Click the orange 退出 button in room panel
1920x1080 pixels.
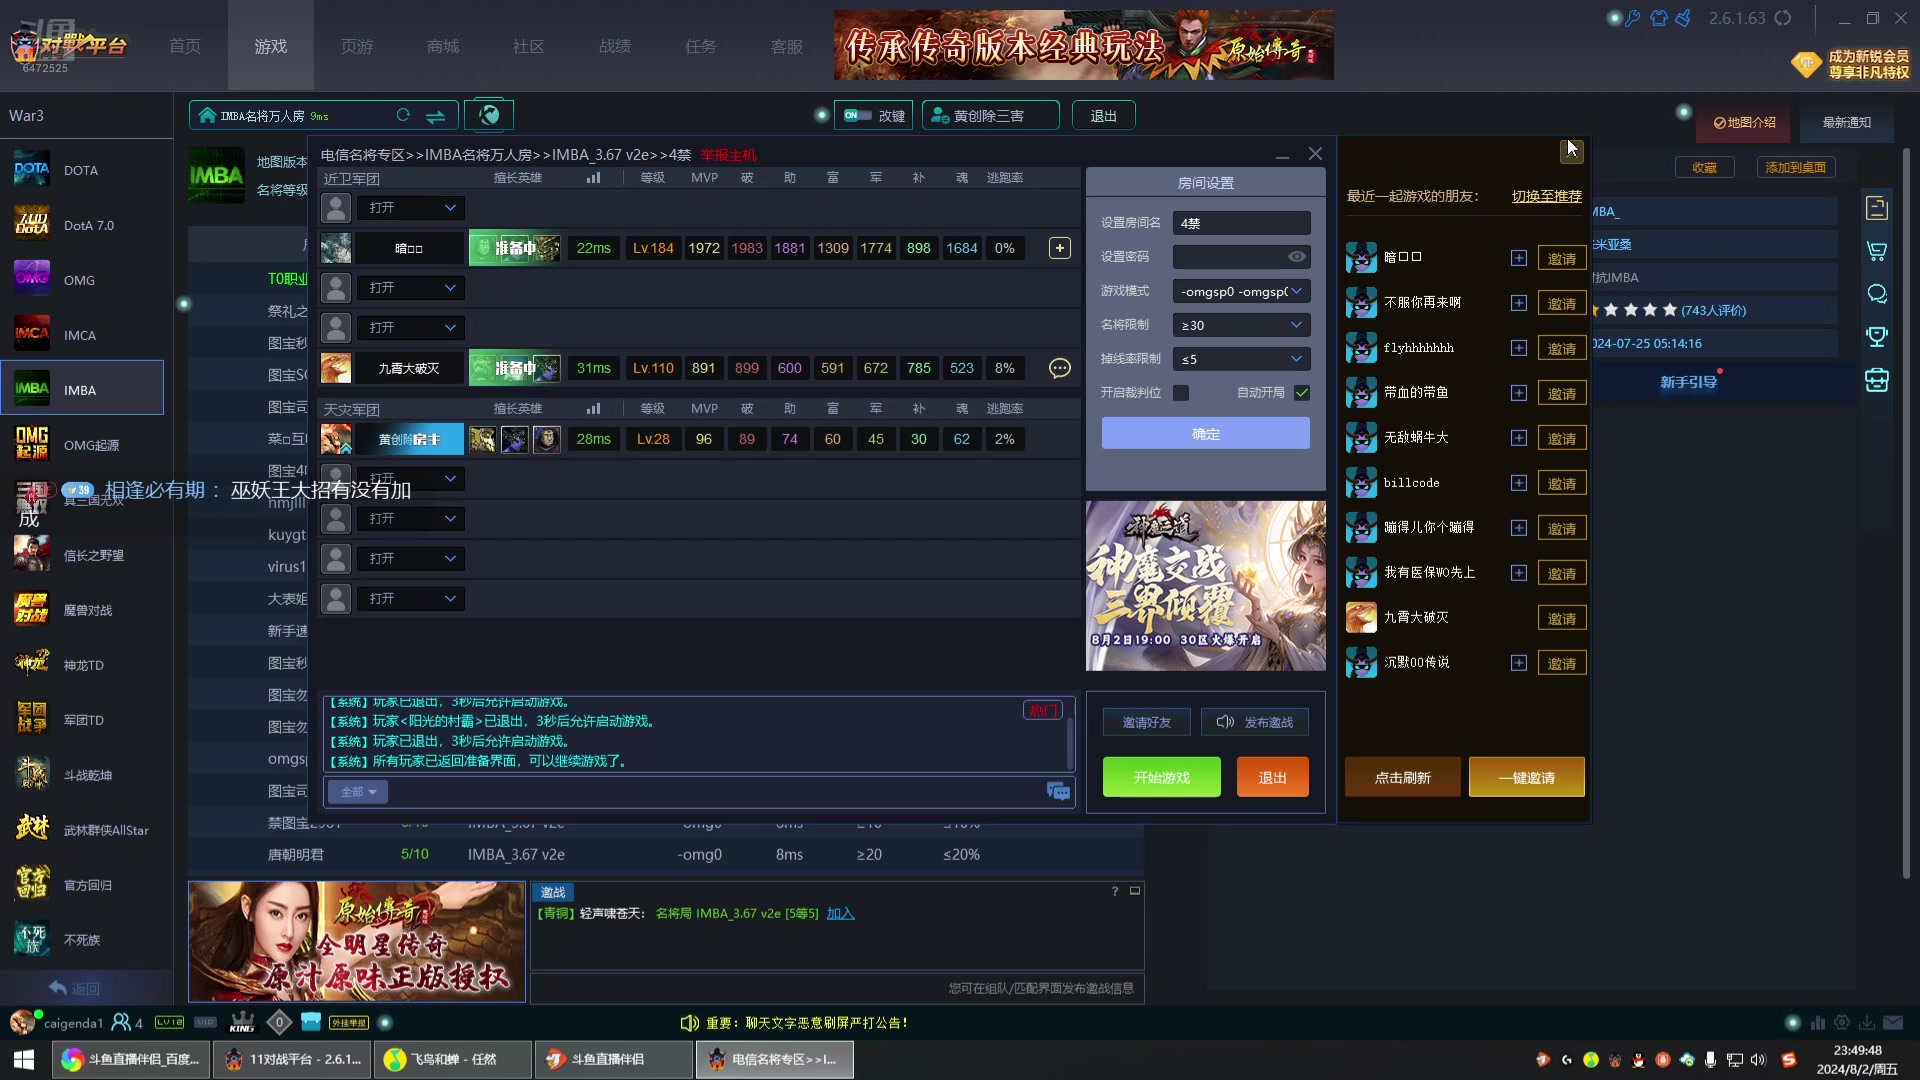tap(1272, 777)
